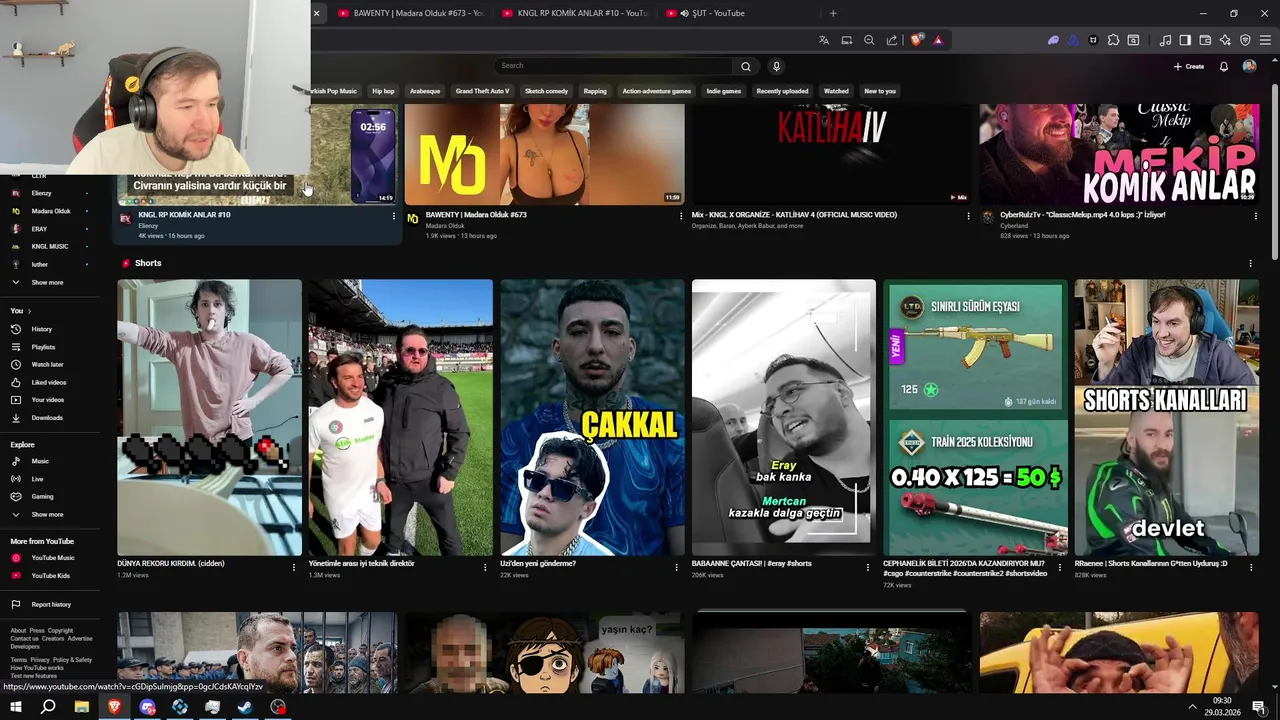Select the Arabesque filter chip
Image resolution: width=1280 pixels, height=720 pixels.
pyautogui.click(x=425, y=91)
